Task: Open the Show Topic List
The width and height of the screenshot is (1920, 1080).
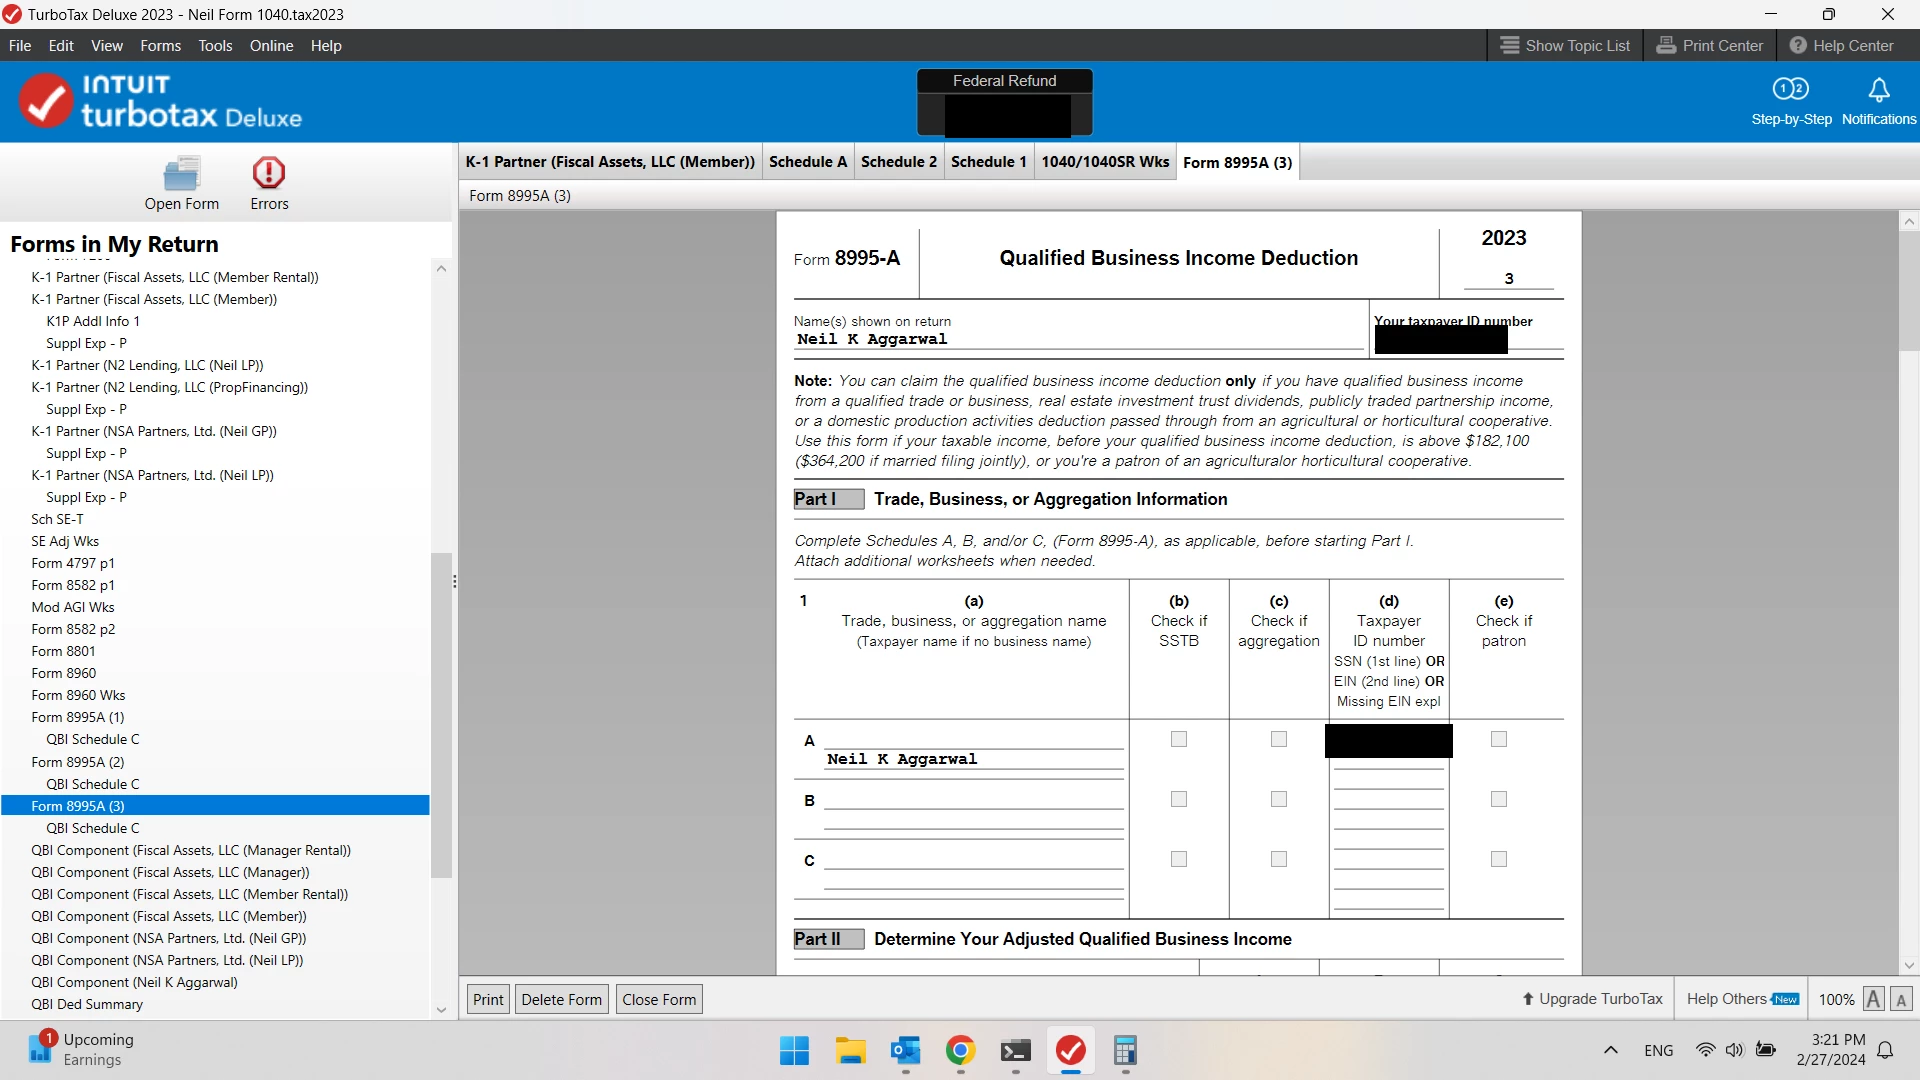Action: (x=1565, y=46)
